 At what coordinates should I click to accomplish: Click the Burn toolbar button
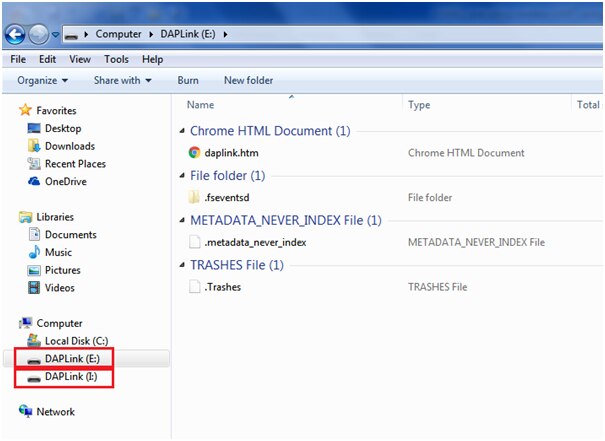click(188, 80)
